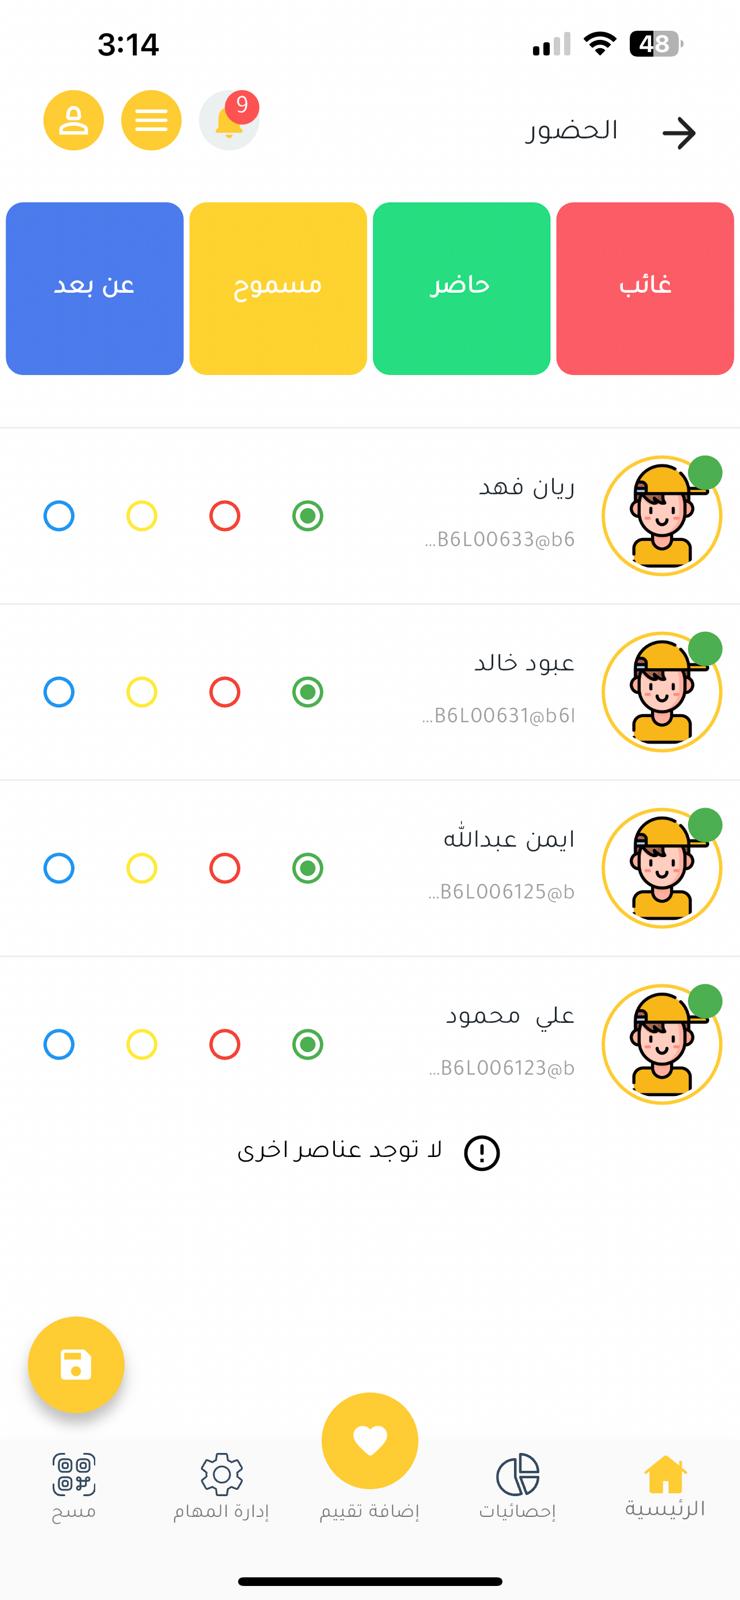The width and height of the screenshot is (740, 1600).
Task: Select the blue remote radio for ايمن عبدالله
Action: pyautogui.click(x=59, y=868)
